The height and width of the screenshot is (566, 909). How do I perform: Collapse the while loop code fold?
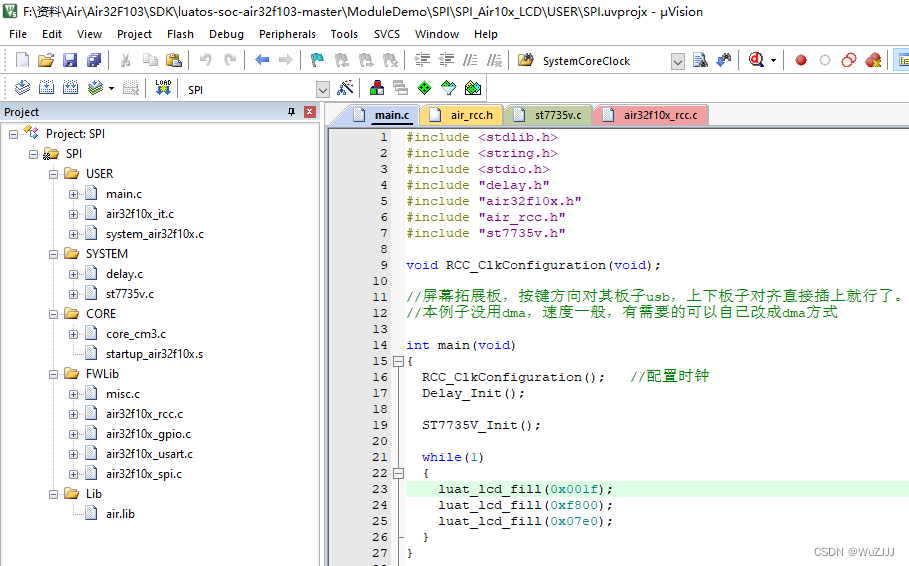[x=397, y=473]
